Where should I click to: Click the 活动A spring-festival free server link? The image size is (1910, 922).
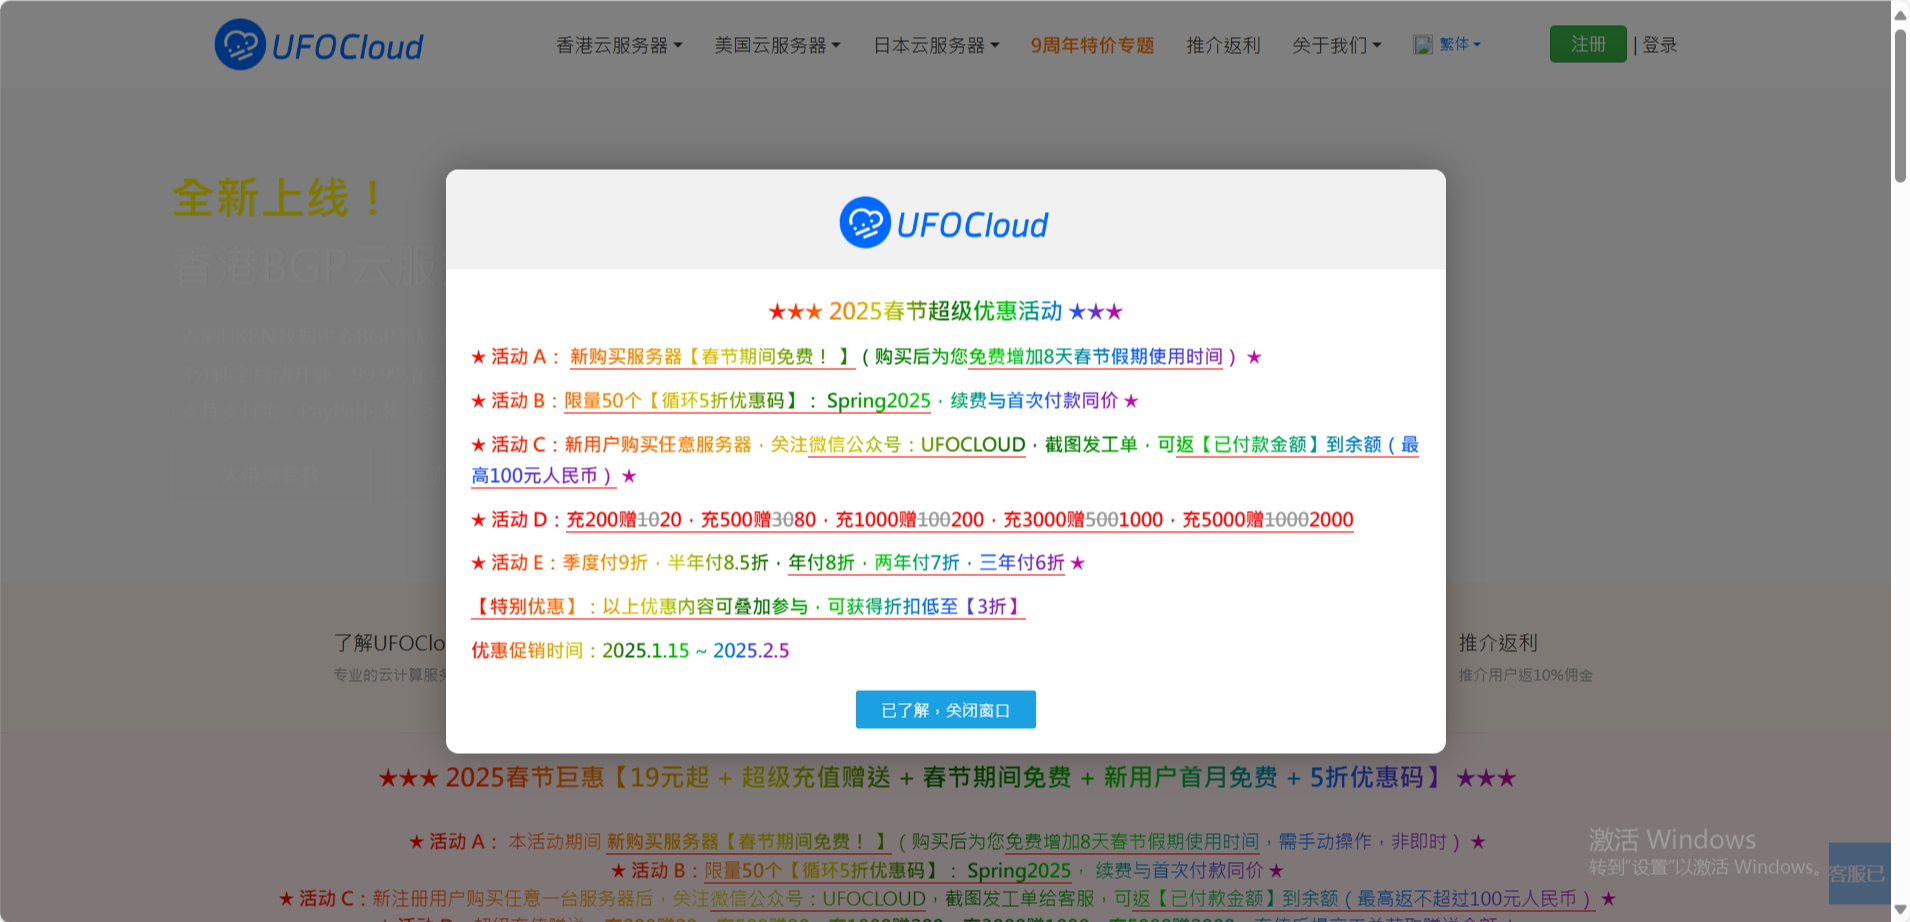click(x=706, y=356)
